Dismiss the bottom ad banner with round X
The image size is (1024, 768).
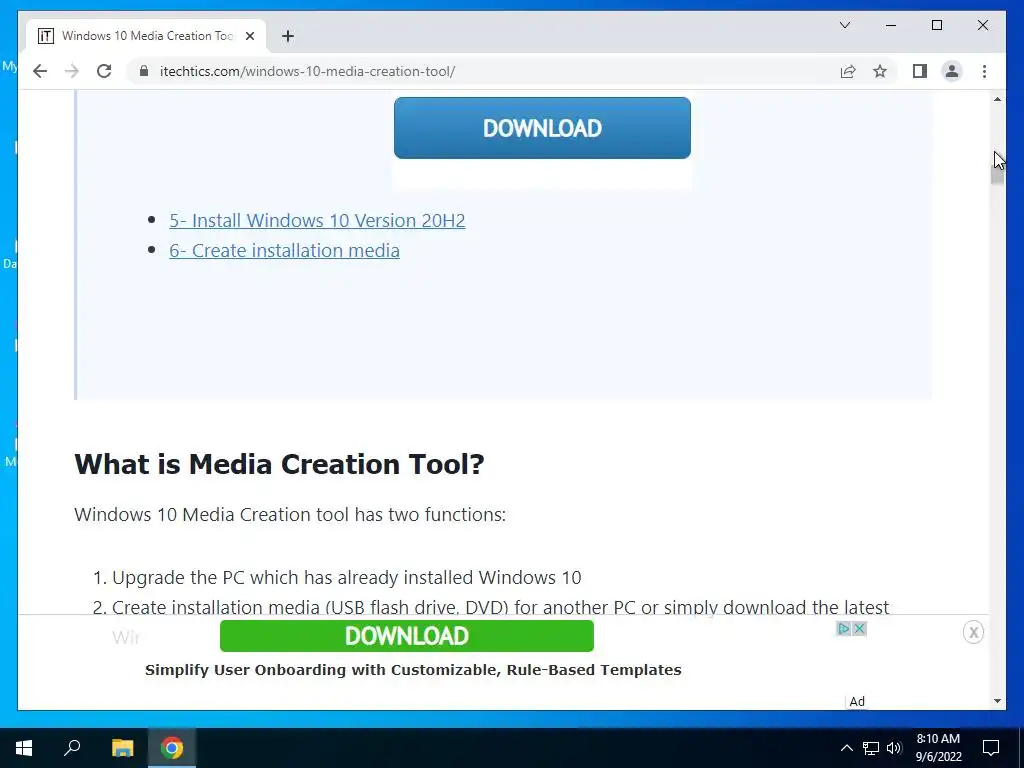tap(973, 632)
